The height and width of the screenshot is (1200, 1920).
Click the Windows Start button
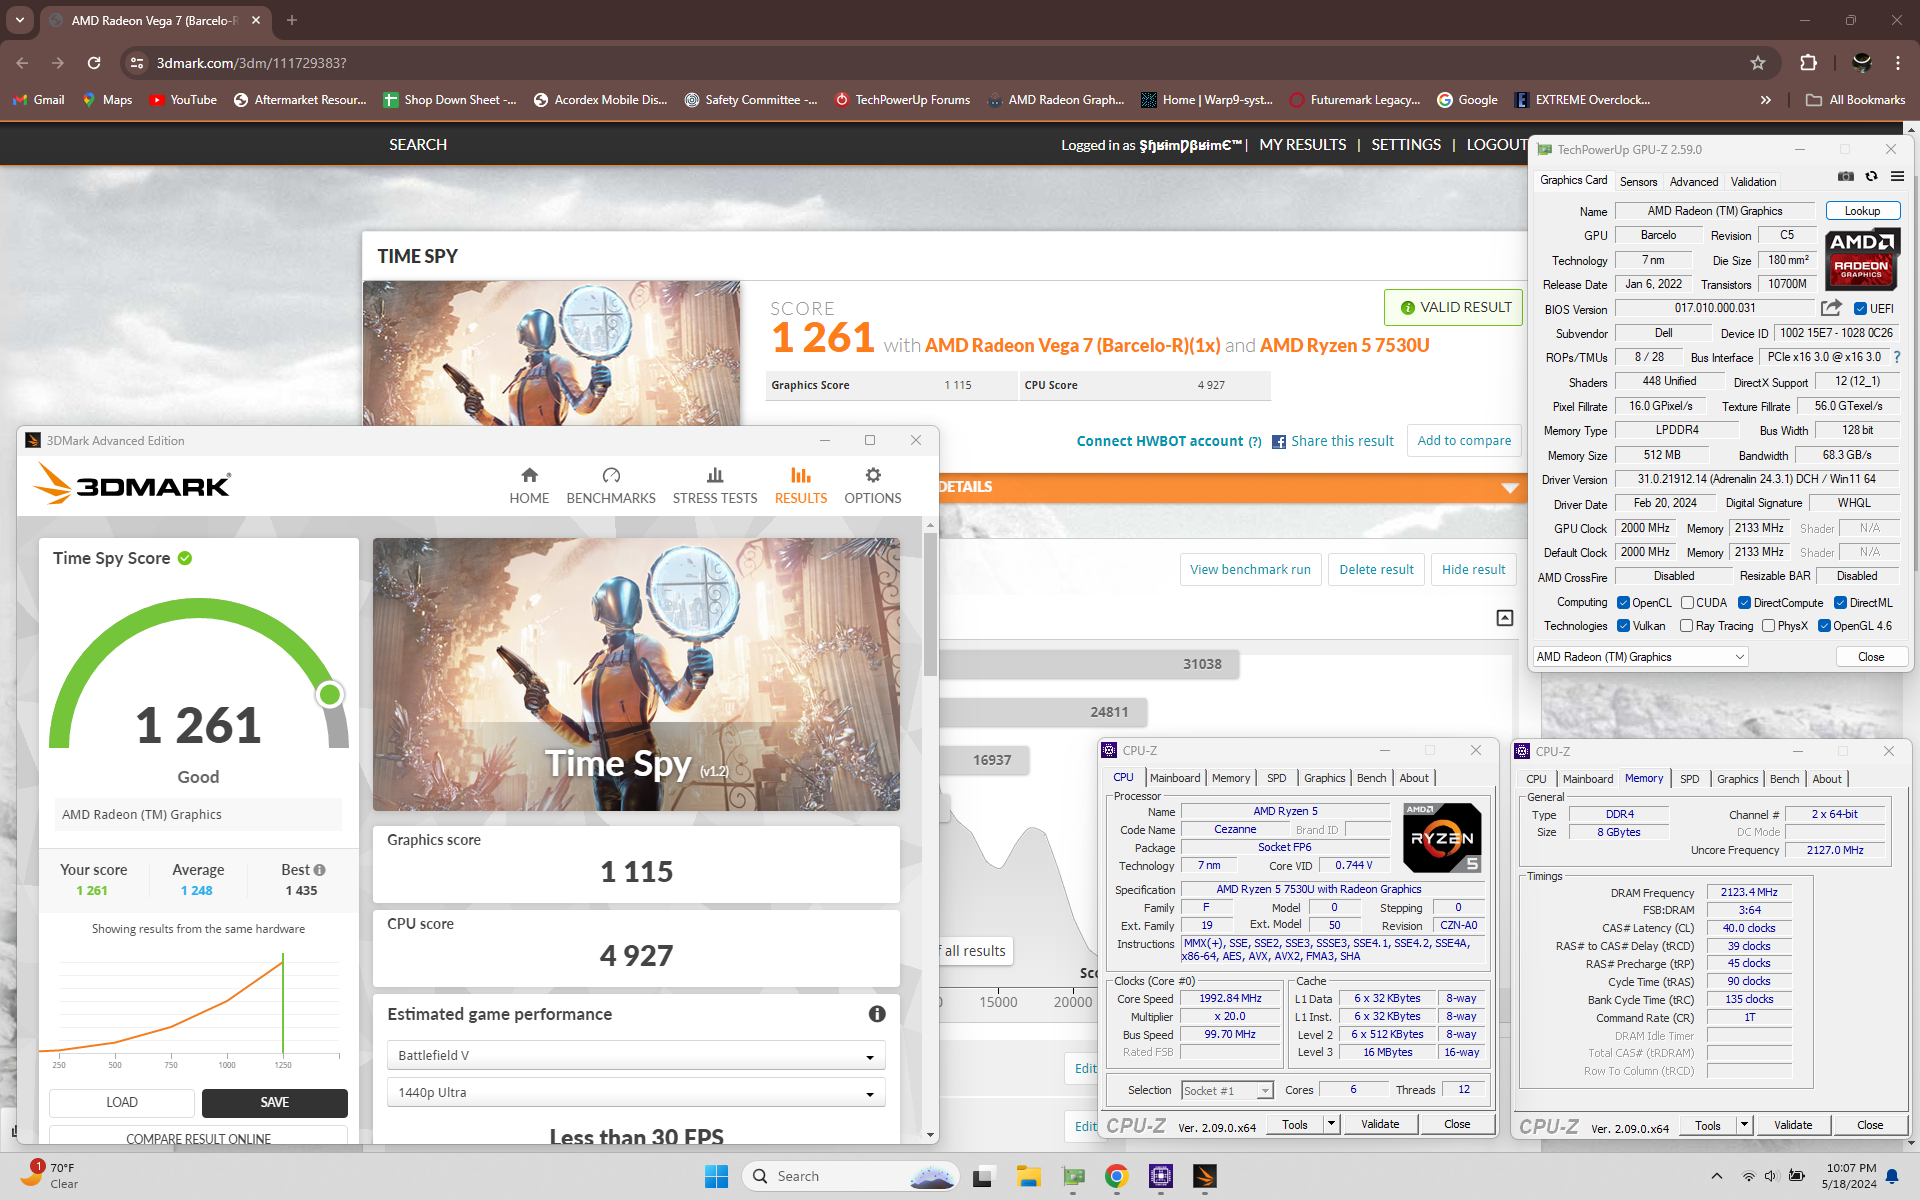click(716, 1176)
